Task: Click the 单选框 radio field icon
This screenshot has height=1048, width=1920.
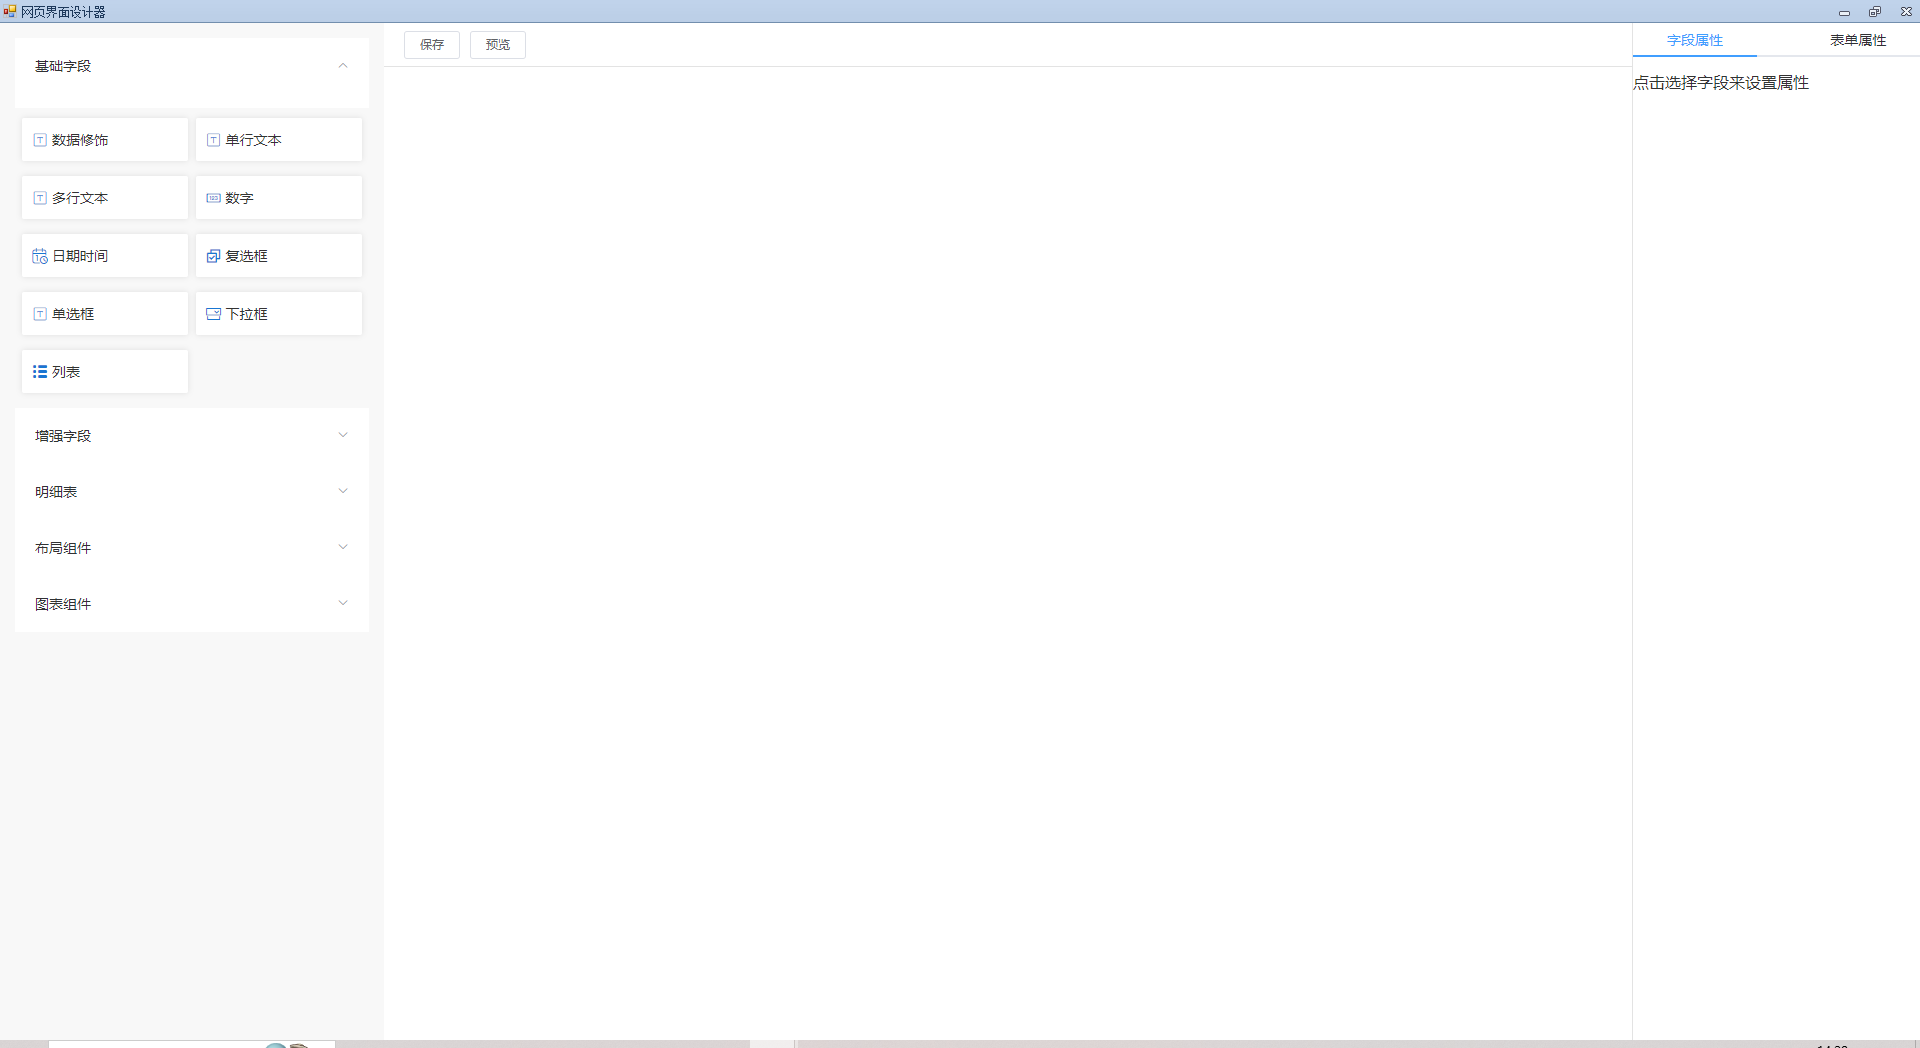Action: 40,314
